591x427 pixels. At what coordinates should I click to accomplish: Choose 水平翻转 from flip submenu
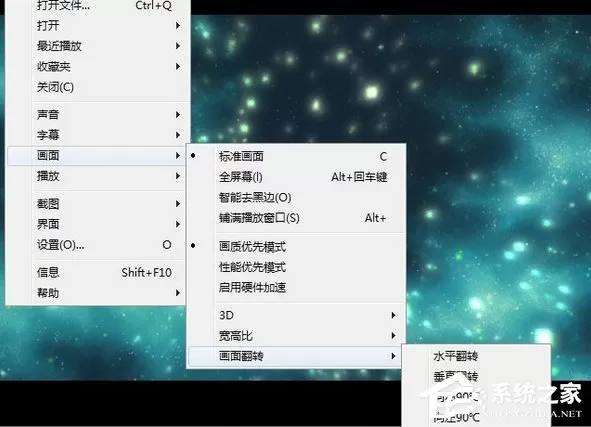476,356
